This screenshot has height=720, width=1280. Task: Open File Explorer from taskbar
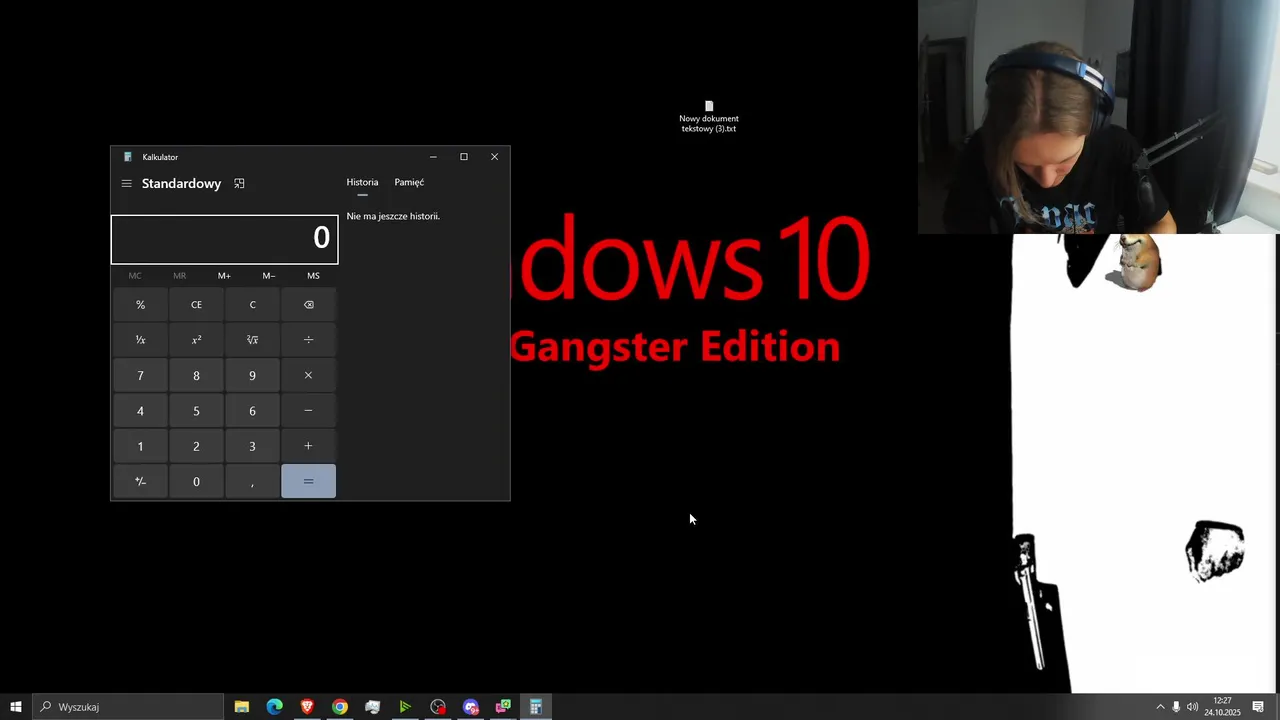(x=242, y=707)
